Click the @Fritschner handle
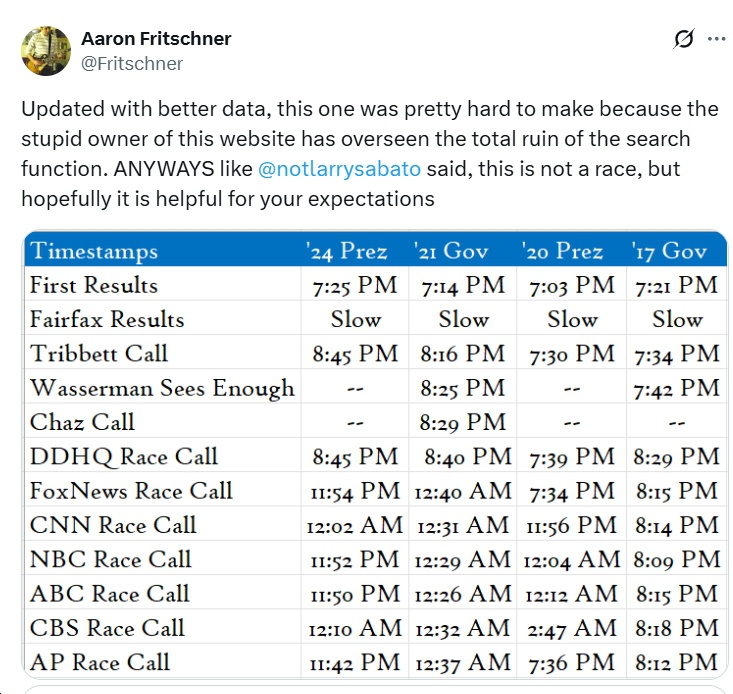733x694 pixels. pos(131,63)
